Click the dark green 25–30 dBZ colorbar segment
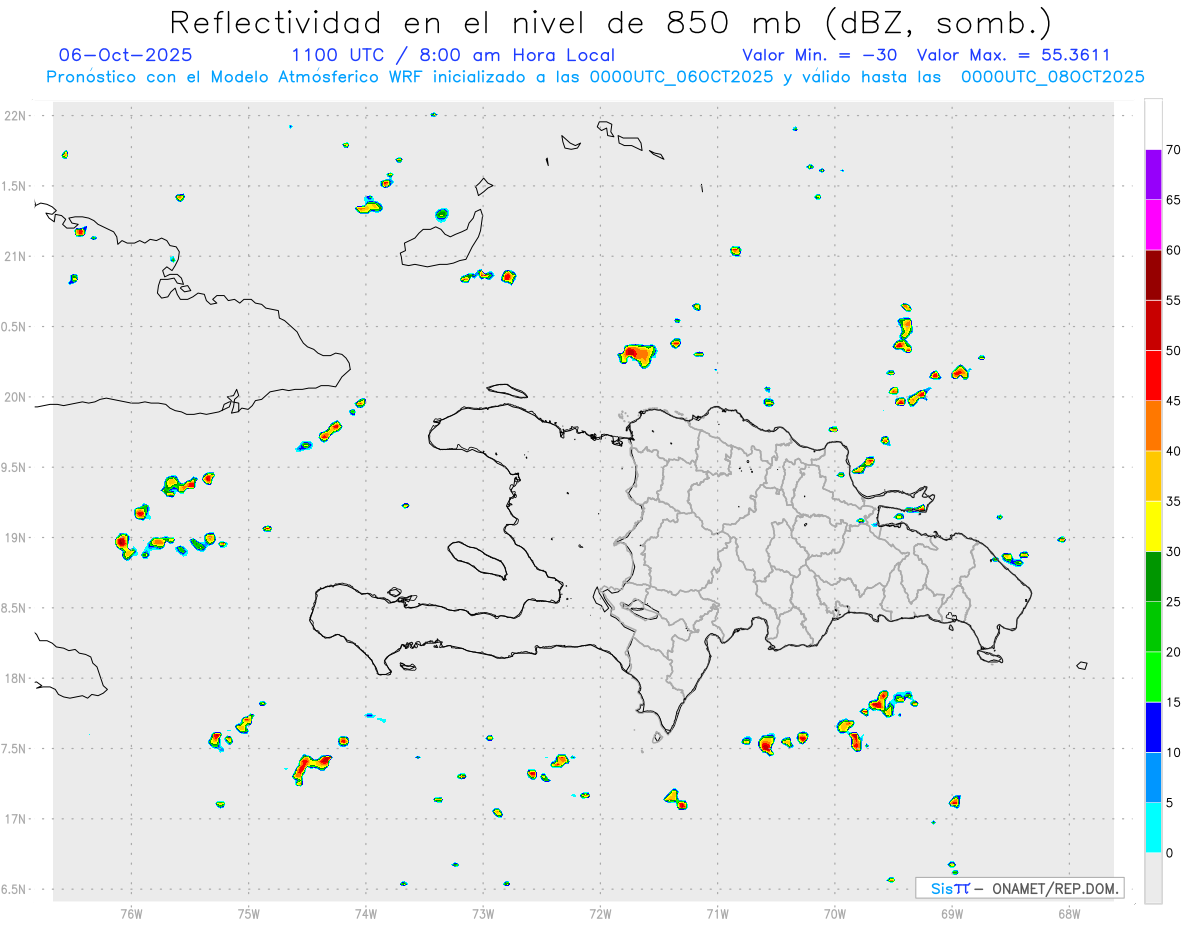 [1154, 576]
